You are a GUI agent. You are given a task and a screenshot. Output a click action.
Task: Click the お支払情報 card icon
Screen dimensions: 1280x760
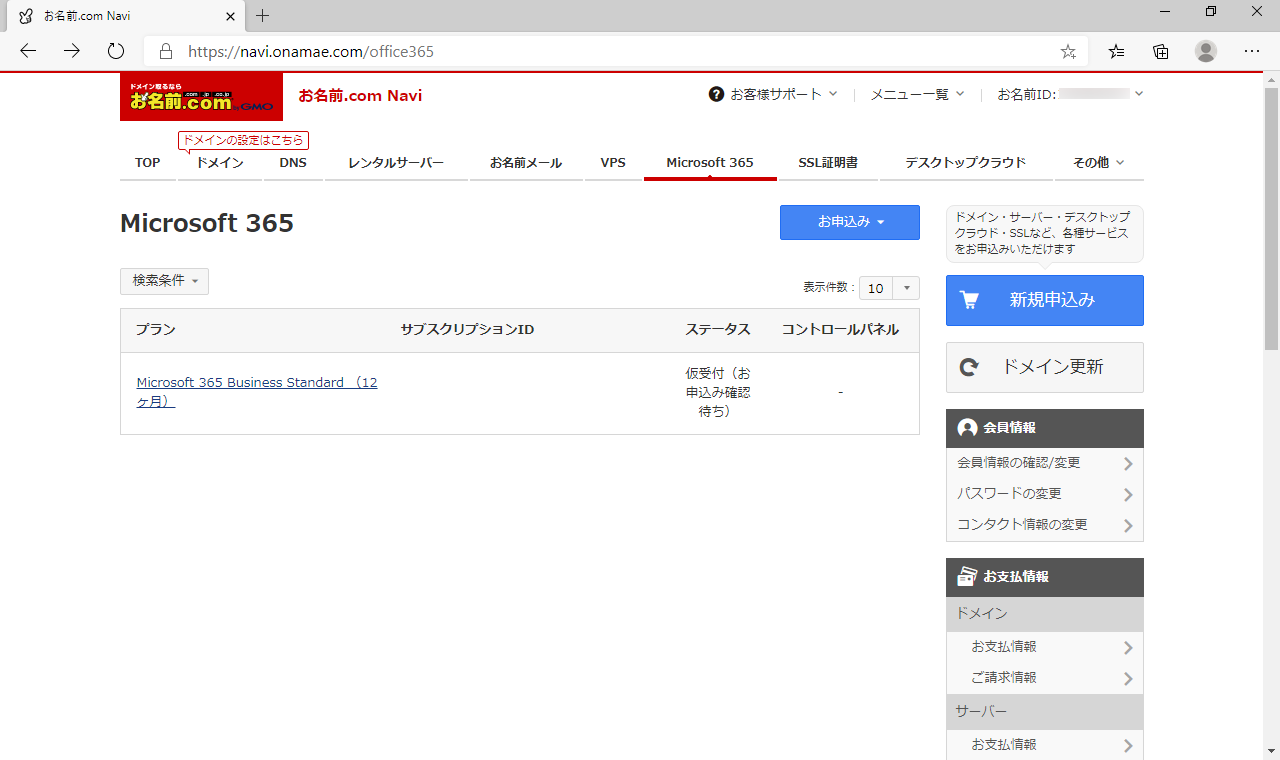pos(967,577)
